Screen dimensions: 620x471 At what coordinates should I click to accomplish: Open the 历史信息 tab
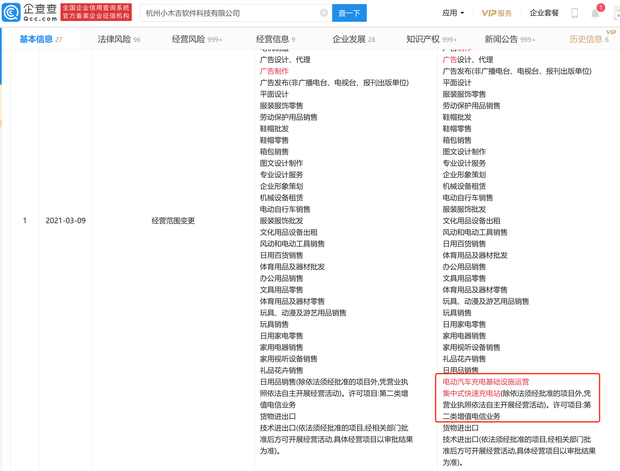585,39
